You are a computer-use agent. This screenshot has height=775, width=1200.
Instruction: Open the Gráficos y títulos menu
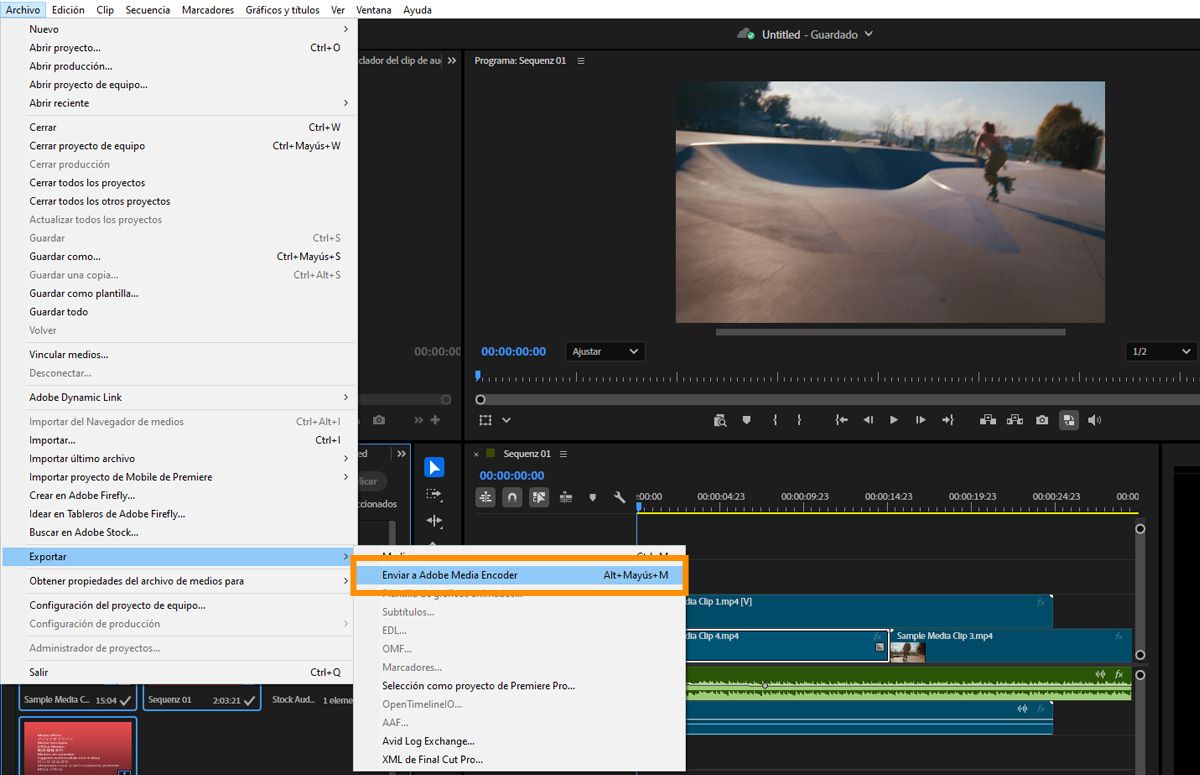[x=283, y=10]
